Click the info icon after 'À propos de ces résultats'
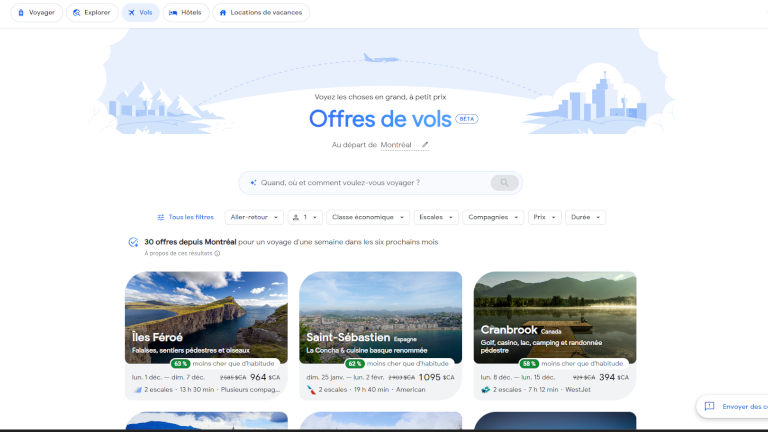768x432 pixels. (217, 254)
